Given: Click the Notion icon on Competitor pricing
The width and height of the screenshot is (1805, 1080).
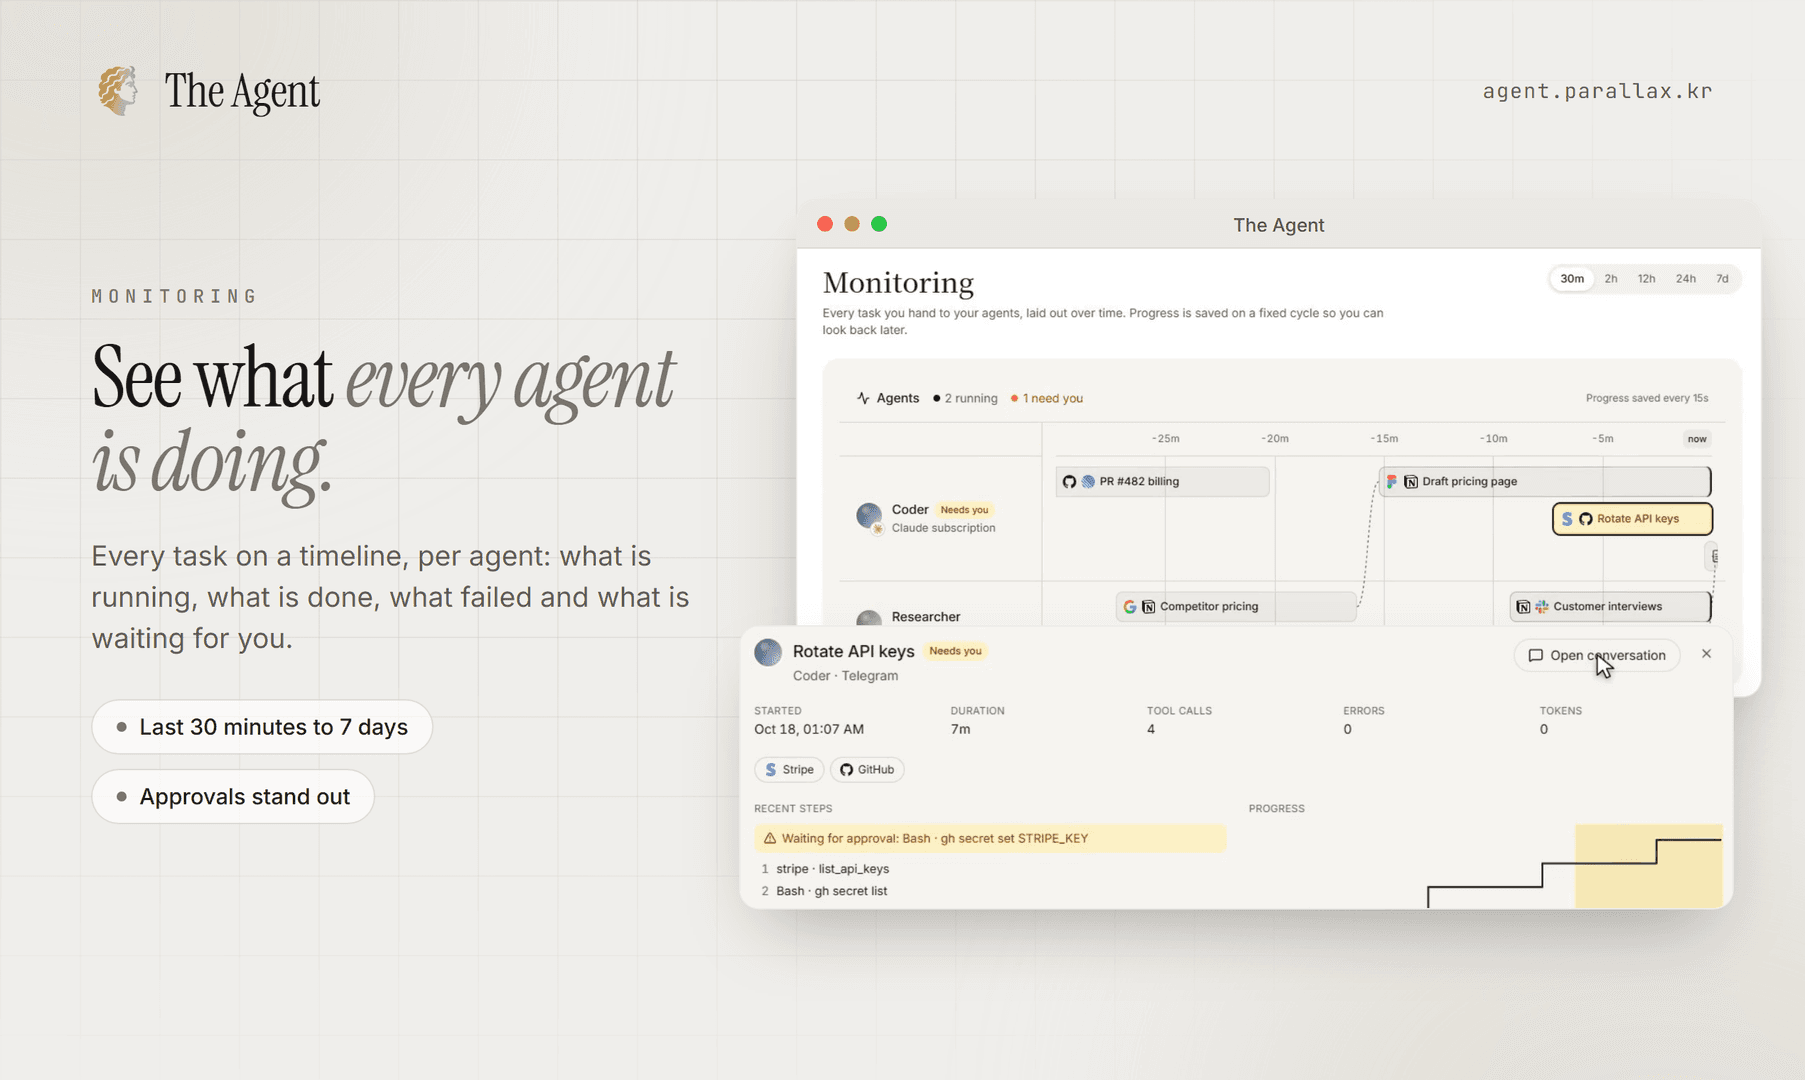Looking at the screenshot, I should 1148,606.
